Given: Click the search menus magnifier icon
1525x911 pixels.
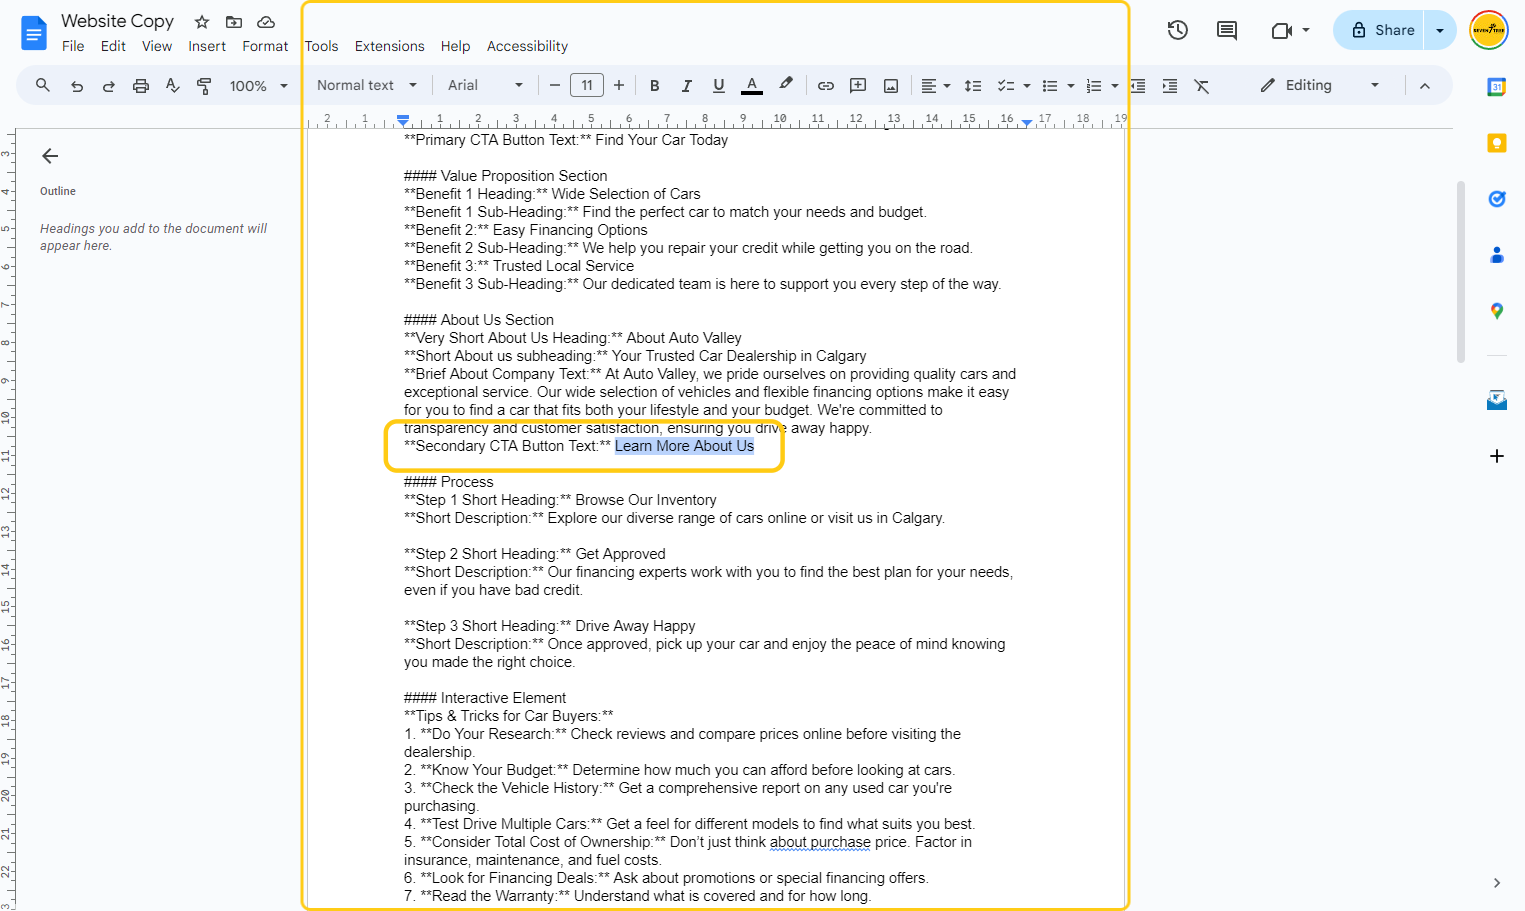Looking at the screenshot, I should (x=43, y=86).
